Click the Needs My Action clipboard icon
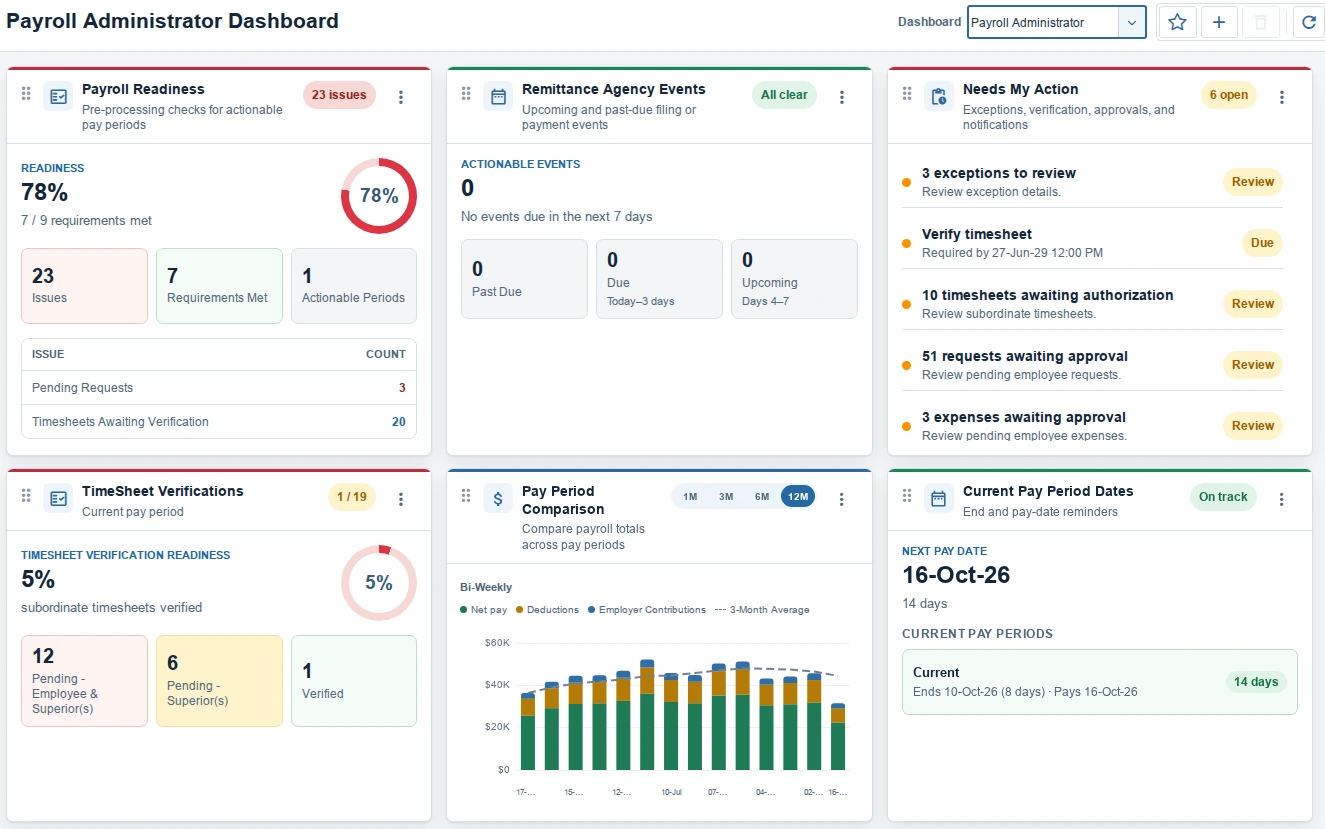Screen dimensions: 1325x829 939,96
